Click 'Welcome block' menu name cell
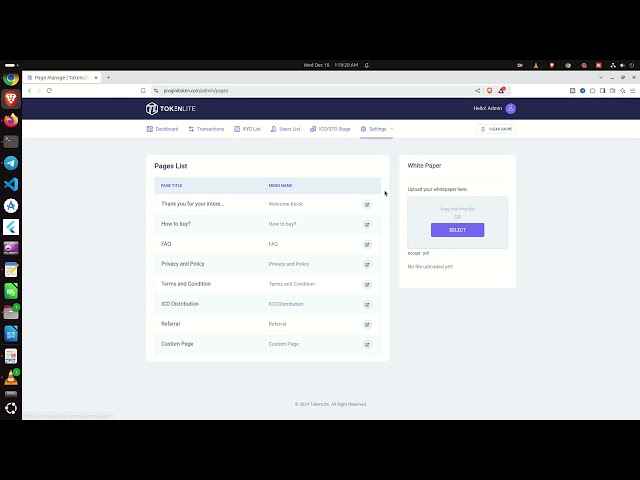Screen dimensions: 640x480 point(286,204)
